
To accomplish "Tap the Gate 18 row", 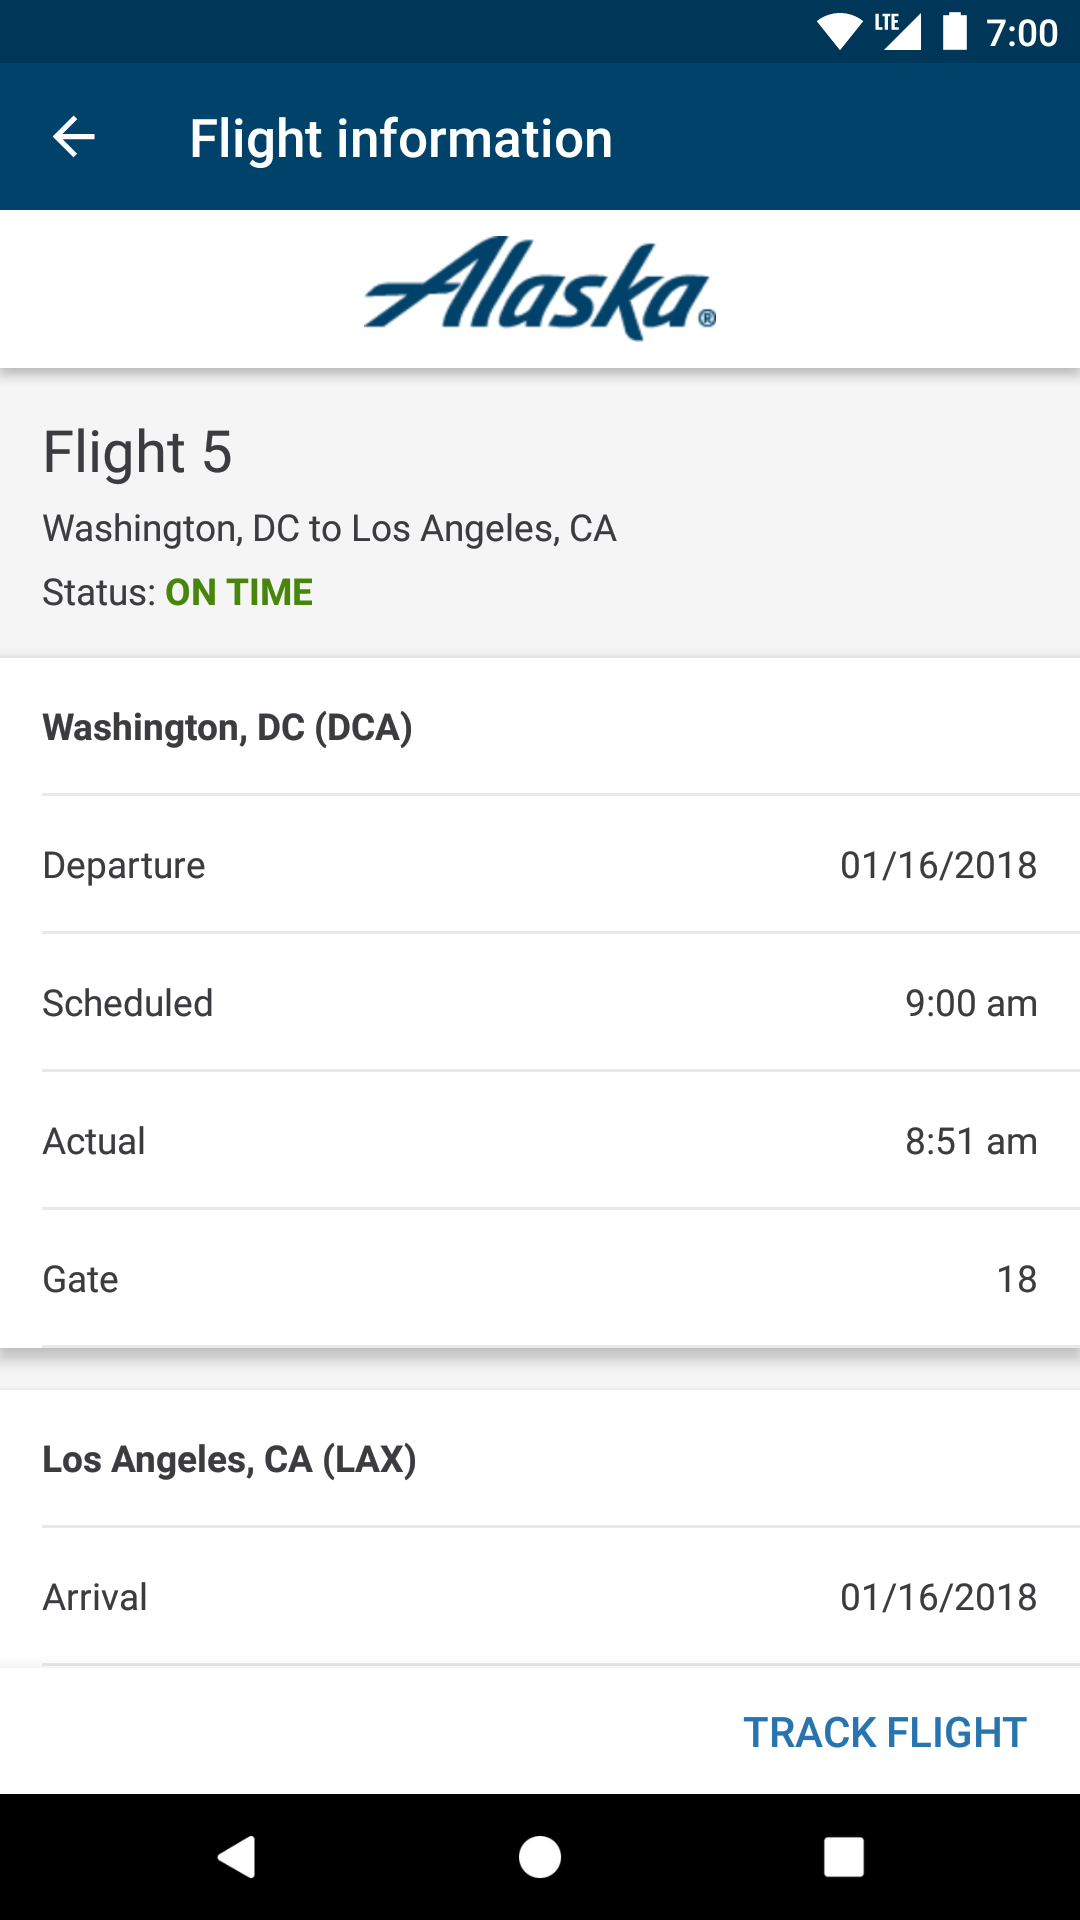I will coord(540,1279).
